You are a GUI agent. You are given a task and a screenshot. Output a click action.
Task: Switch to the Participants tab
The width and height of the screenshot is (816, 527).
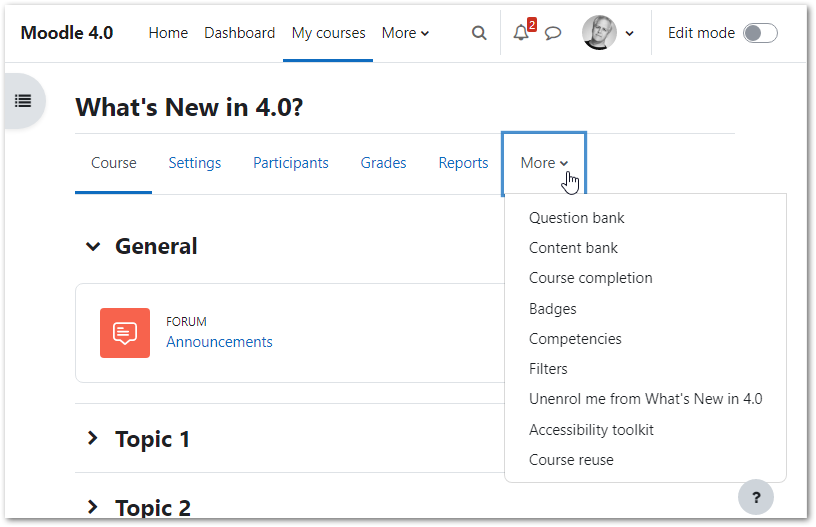coord(291,163)
